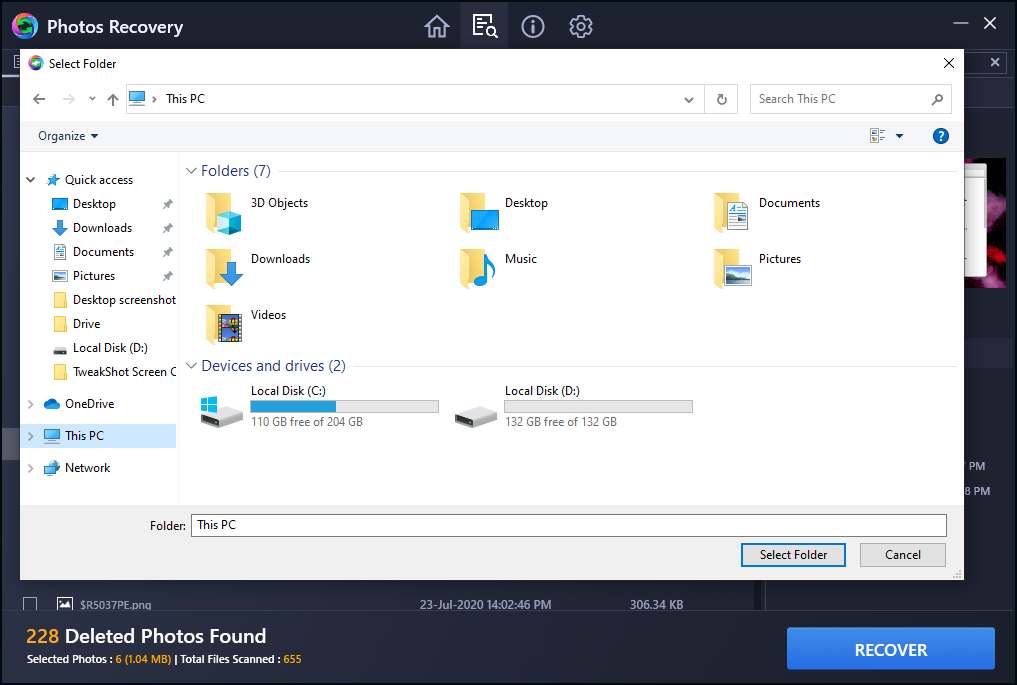Viewport: 1017px width, 685px height.
Task: Click the $R5037PE.png file name
Action: (x=115, y=605)
